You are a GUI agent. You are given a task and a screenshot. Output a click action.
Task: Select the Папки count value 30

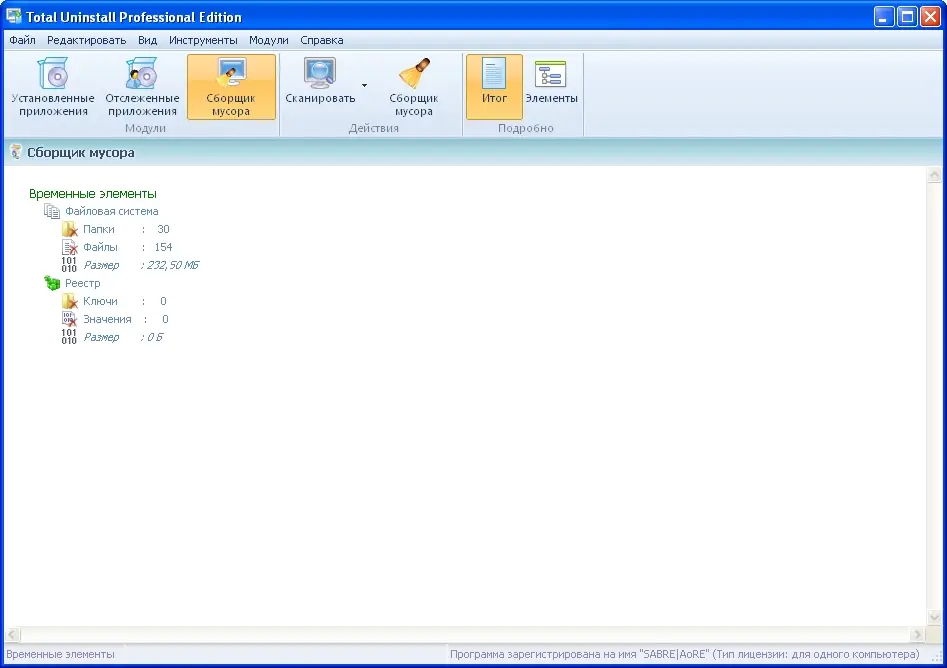(163, 229)
